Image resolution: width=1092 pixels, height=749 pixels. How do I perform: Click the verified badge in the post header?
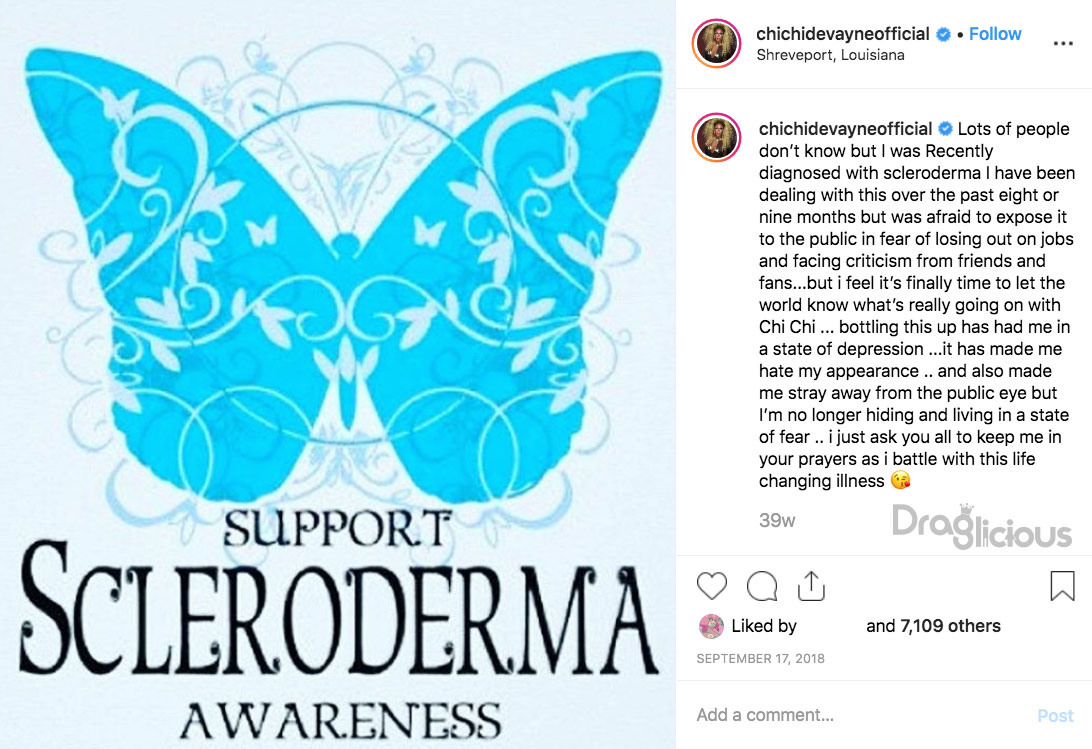(943, 34)
